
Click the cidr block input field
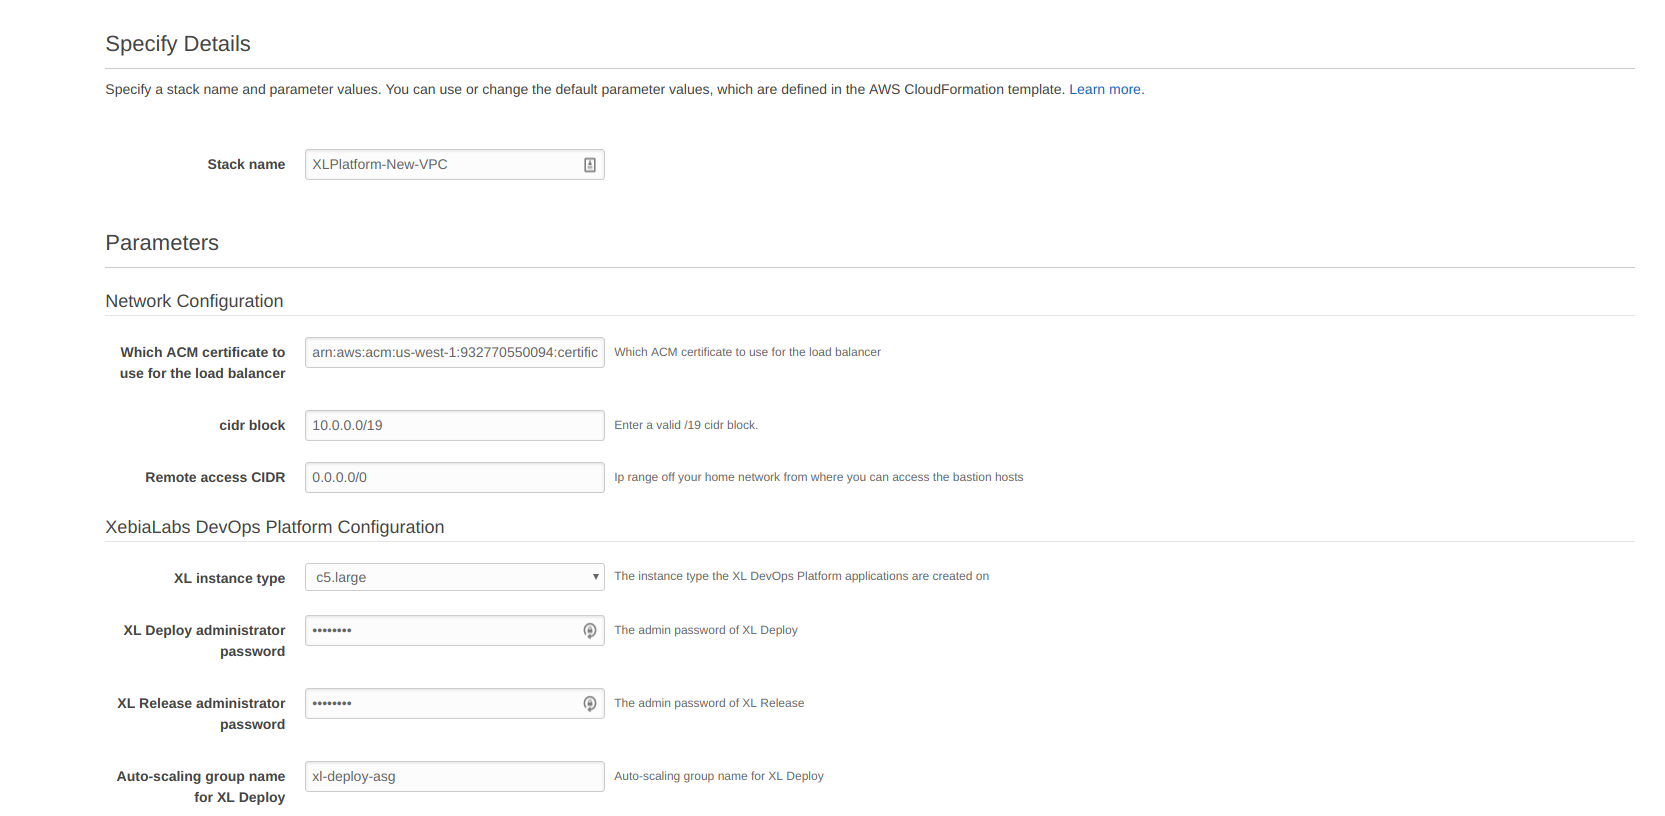click(x=454, y=425)
